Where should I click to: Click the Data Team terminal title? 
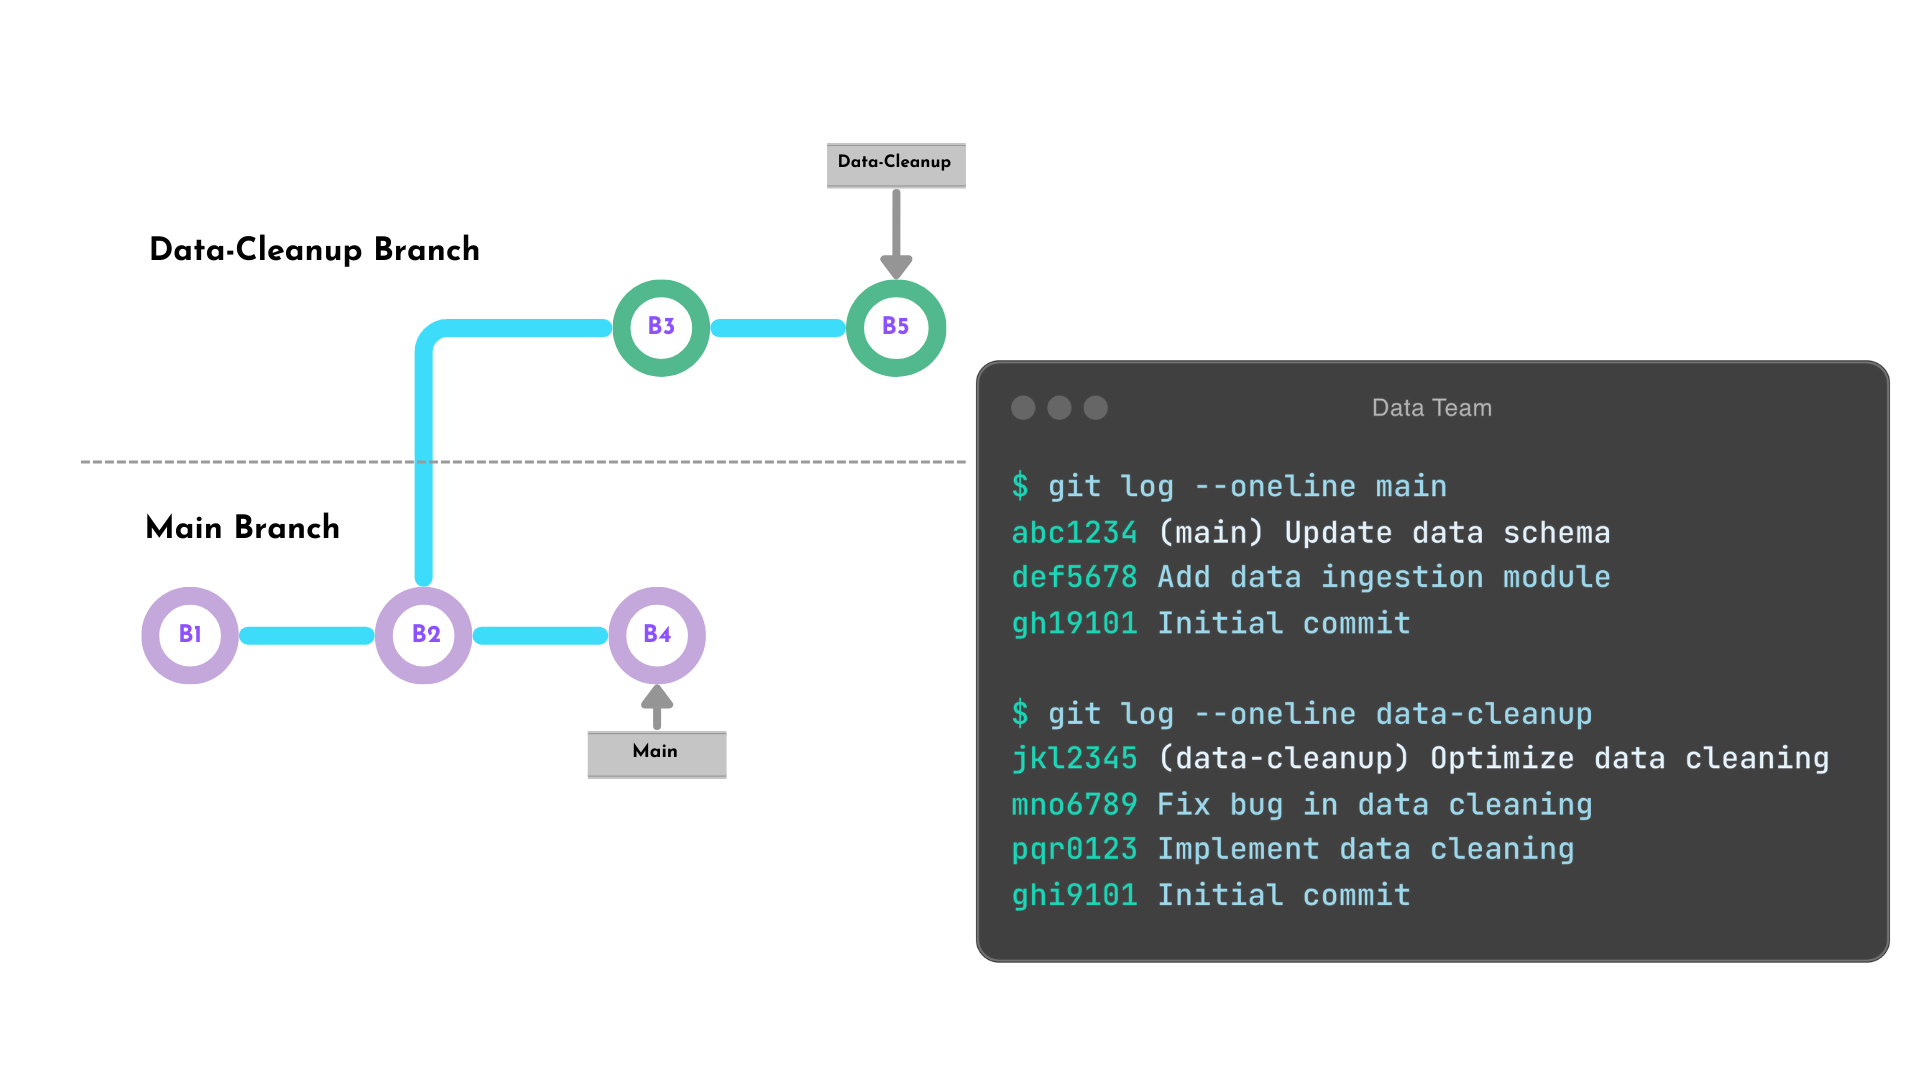pyautogui.click(x=1432, y=408)
